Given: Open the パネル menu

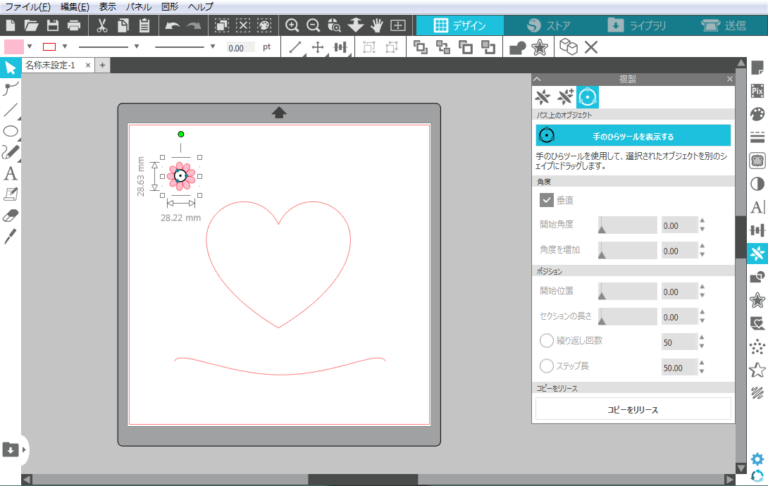Looking at the screenshot, I should (139, 7).
